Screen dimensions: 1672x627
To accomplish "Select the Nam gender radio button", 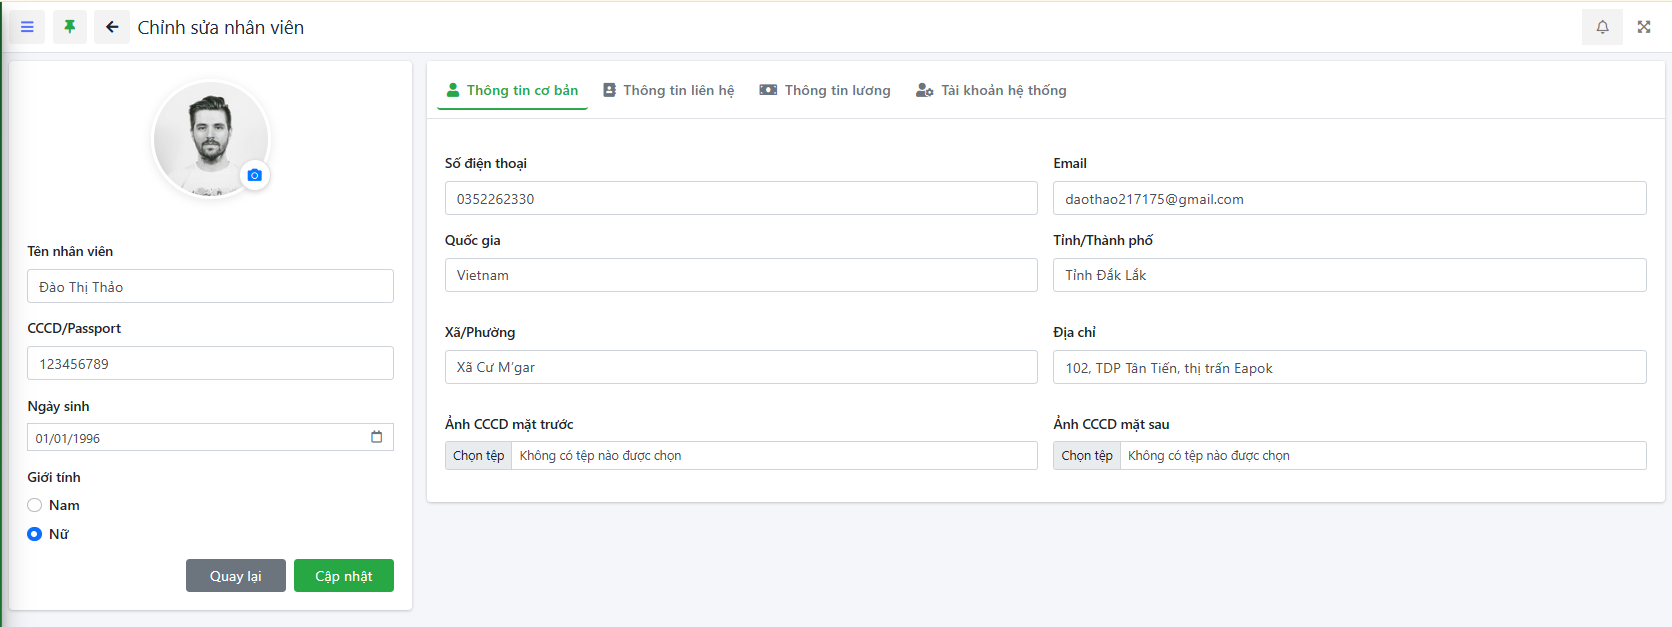I will [x=35, y=505].
